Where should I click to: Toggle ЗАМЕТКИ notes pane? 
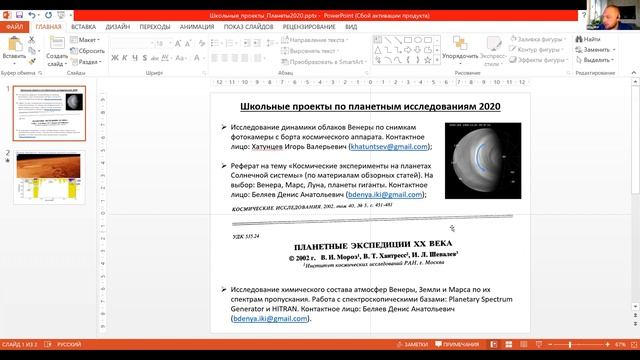pyautogui.click(x=412, y=344)
